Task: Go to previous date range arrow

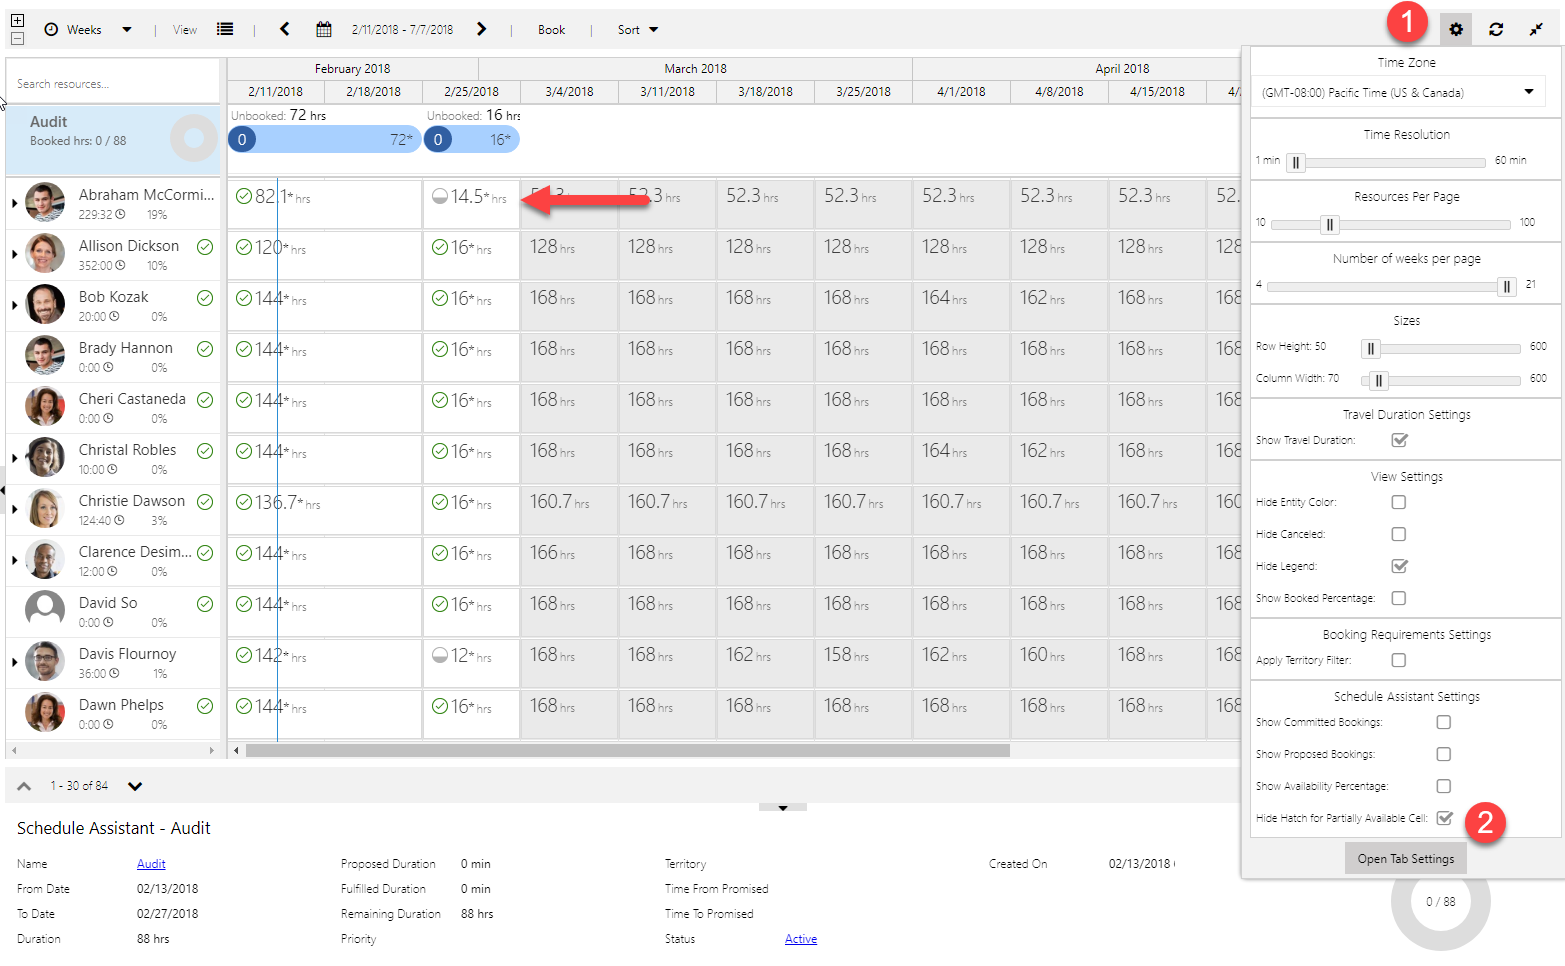Action: 285,30
